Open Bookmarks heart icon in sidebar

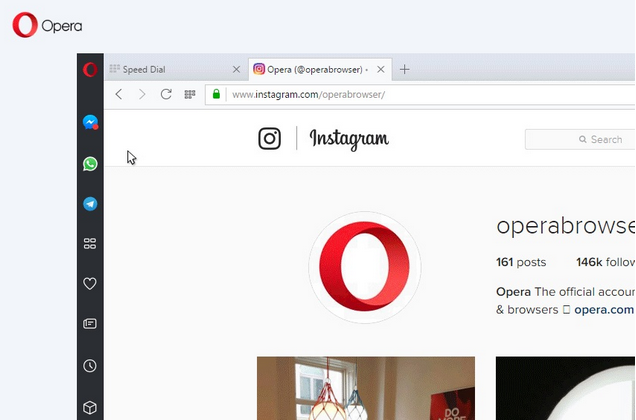click(90, 283)
